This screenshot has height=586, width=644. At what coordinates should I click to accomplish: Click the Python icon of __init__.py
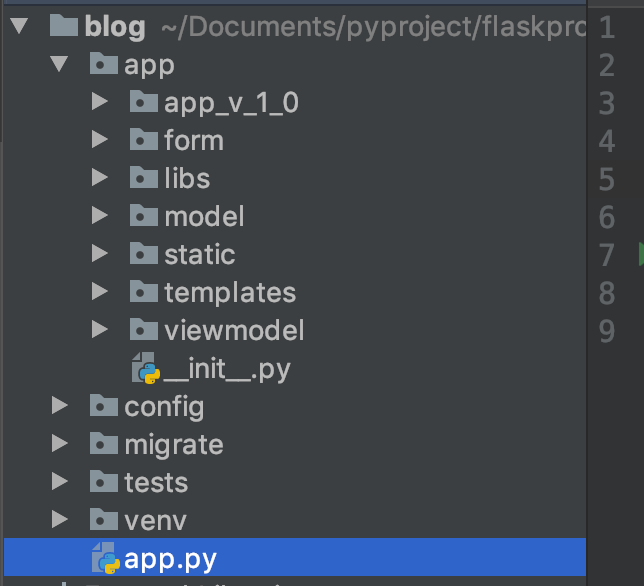pyautogui.click(x=146, y=369)
